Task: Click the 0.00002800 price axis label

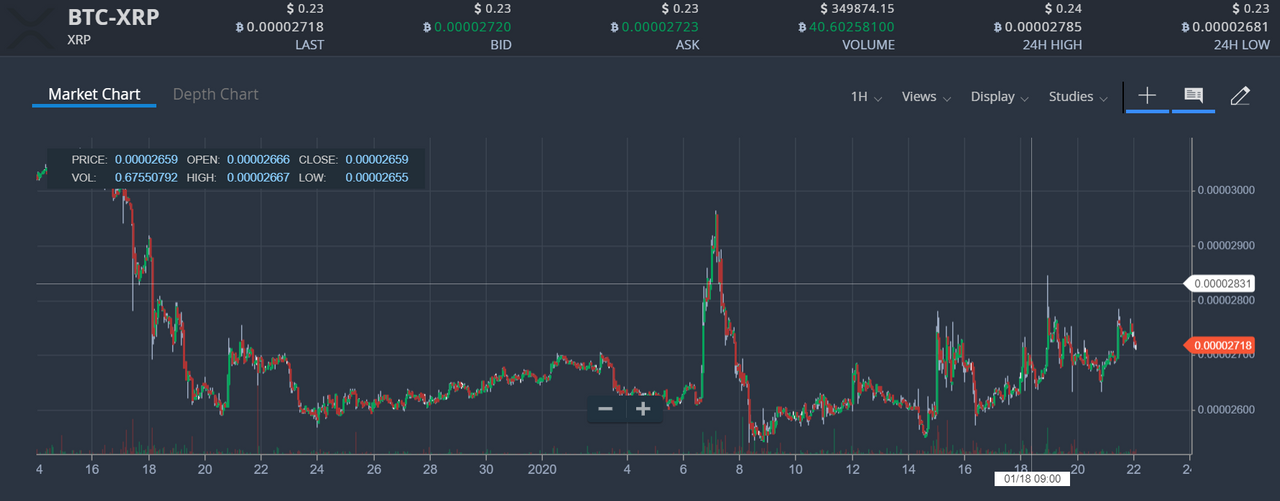Action: pyautogui.click(x=1226, y=300)
